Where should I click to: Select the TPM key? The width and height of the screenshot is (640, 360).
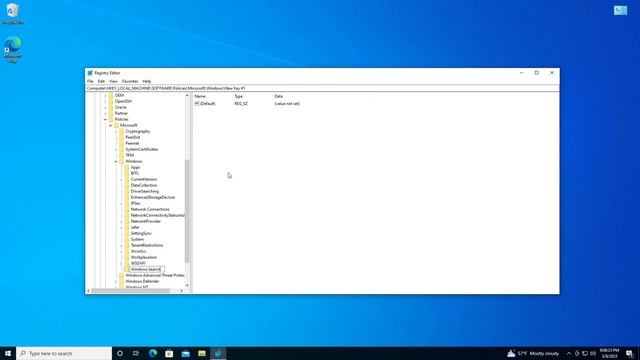click(x=130, y=155)
